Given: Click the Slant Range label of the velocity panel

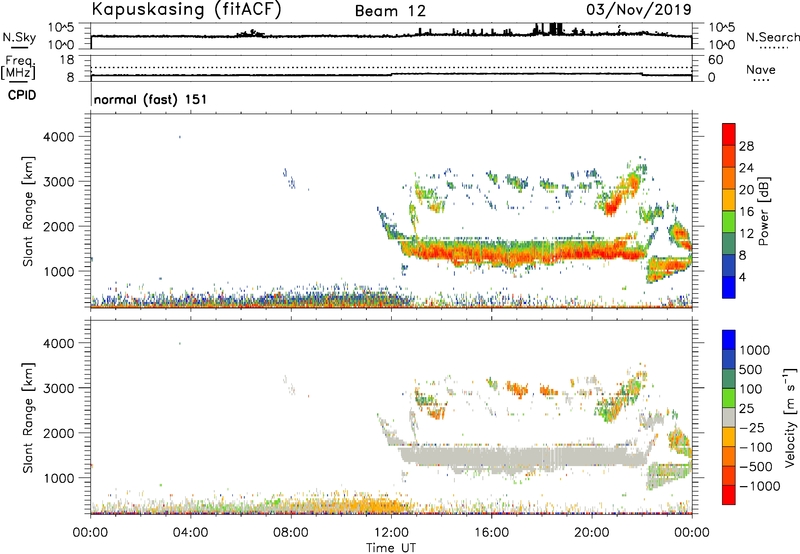Looking at the screenshot, I should tap(28, 418).
